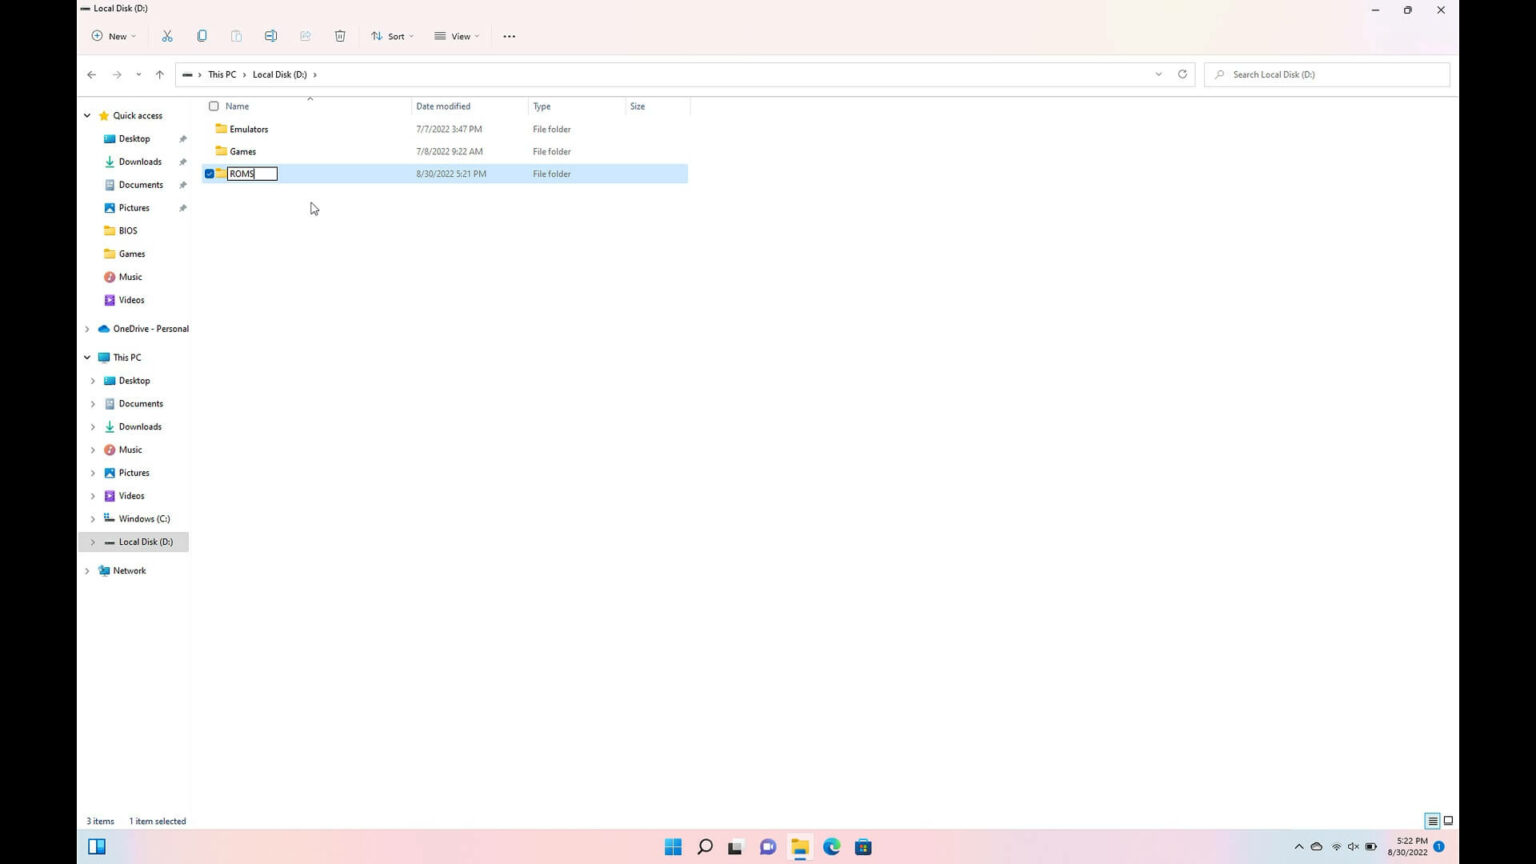Open the Emulators folder
Screen dimensions: 1536x864
tap(248, 129)
